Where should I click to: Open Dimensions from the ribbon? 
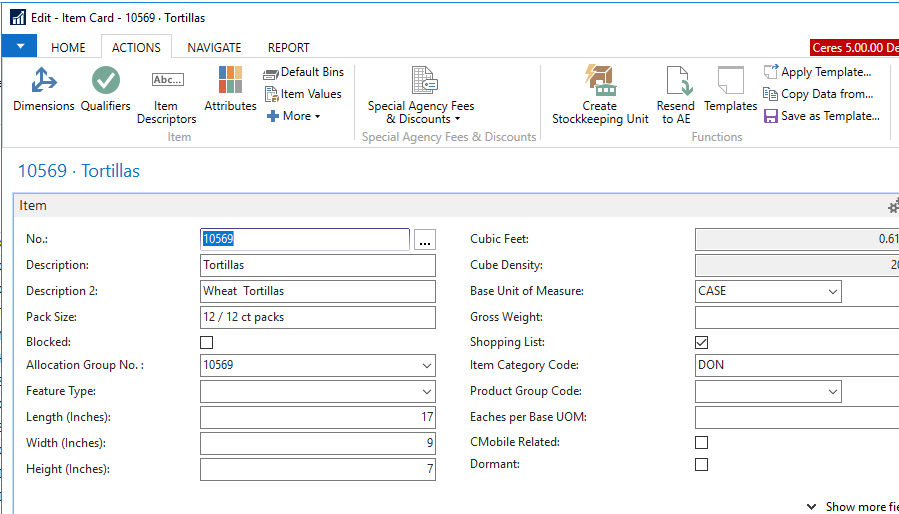click(43, 89)
